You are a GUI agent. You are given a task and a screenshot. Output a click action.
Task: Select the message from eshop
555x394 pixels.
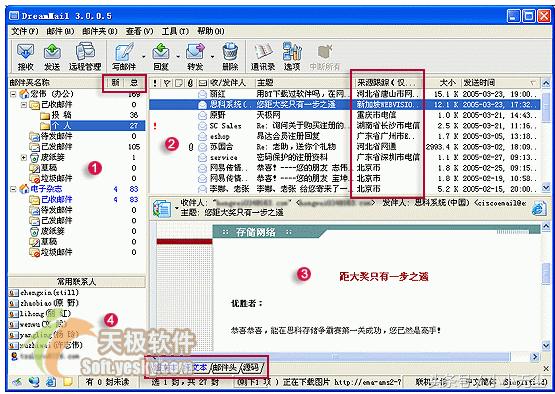point(345,136)
